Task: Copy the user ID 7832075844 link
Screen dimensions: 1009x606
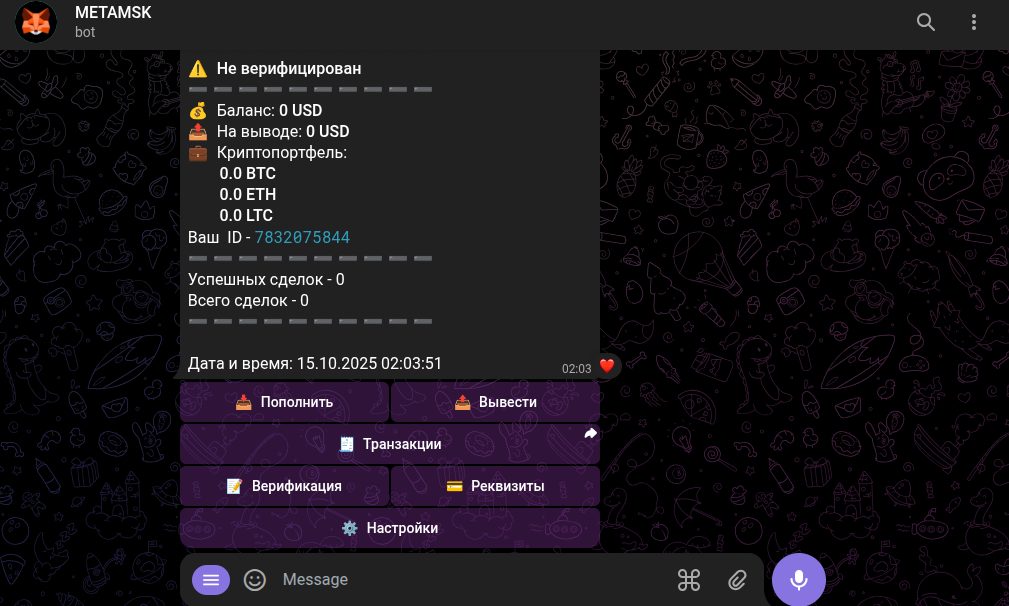Action: [302, 237]
